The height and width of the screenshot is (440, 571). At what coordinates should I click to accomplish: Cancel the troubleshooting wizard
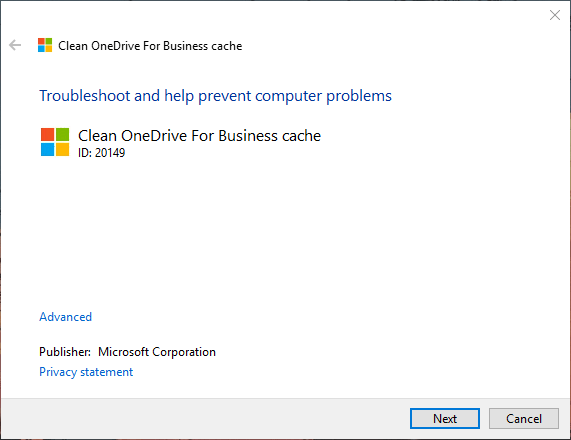point(524,419)
